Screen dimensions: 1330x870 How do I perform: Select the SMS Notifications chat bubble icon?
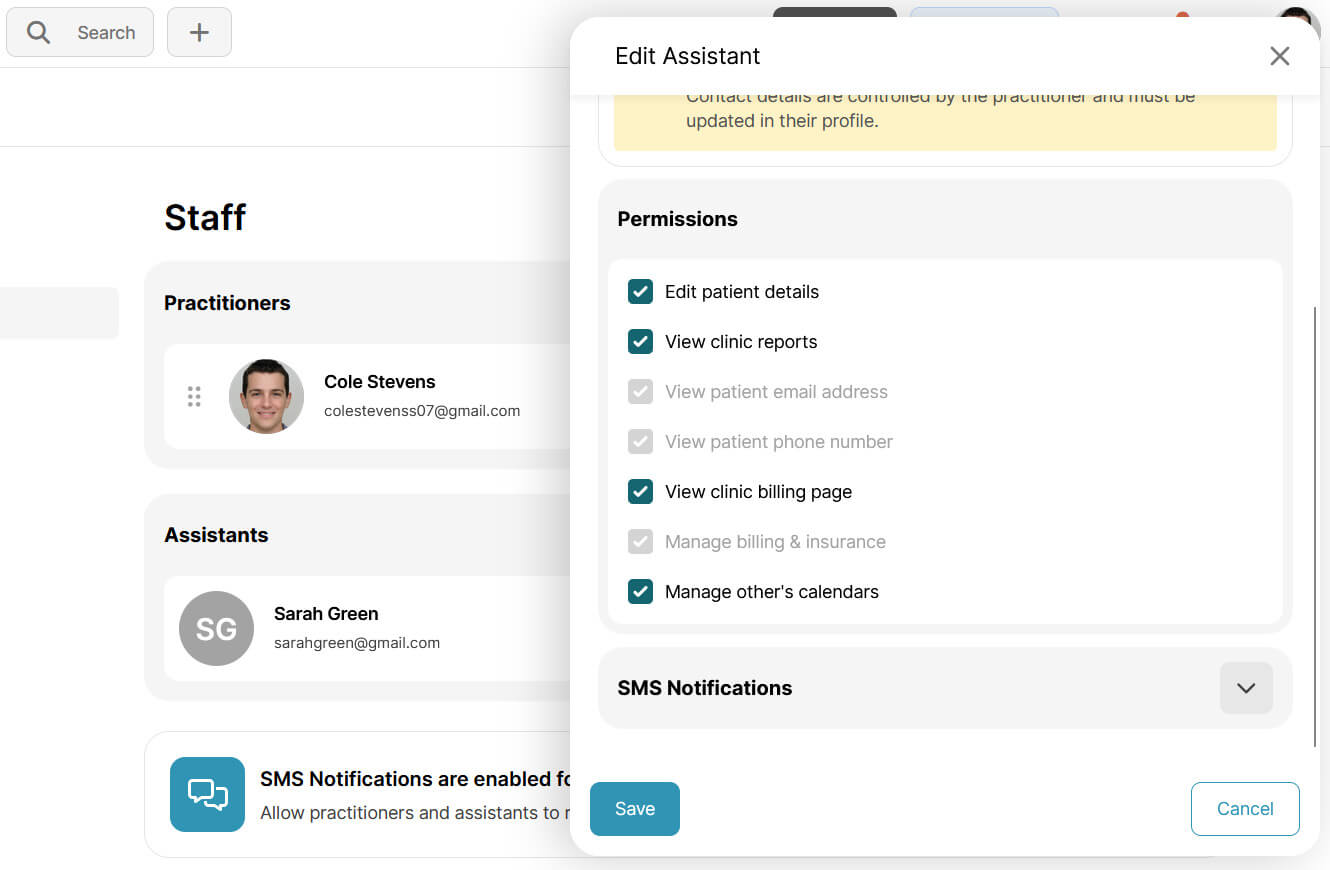click(207, 795)
